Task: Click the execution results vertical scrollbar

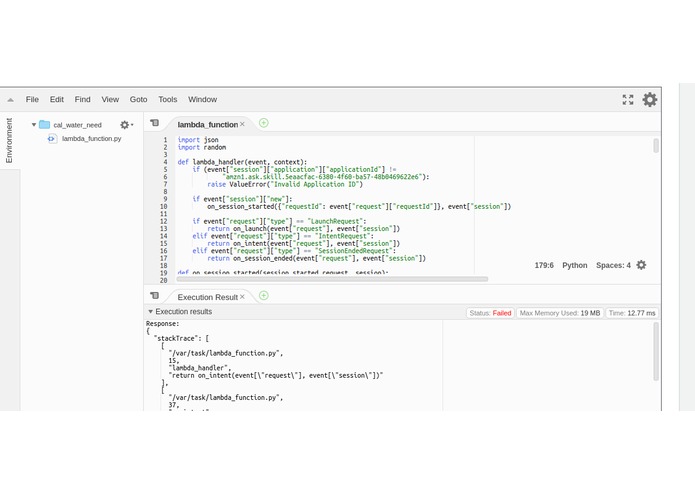Action: pyautogui.click(x=656, y=351)
